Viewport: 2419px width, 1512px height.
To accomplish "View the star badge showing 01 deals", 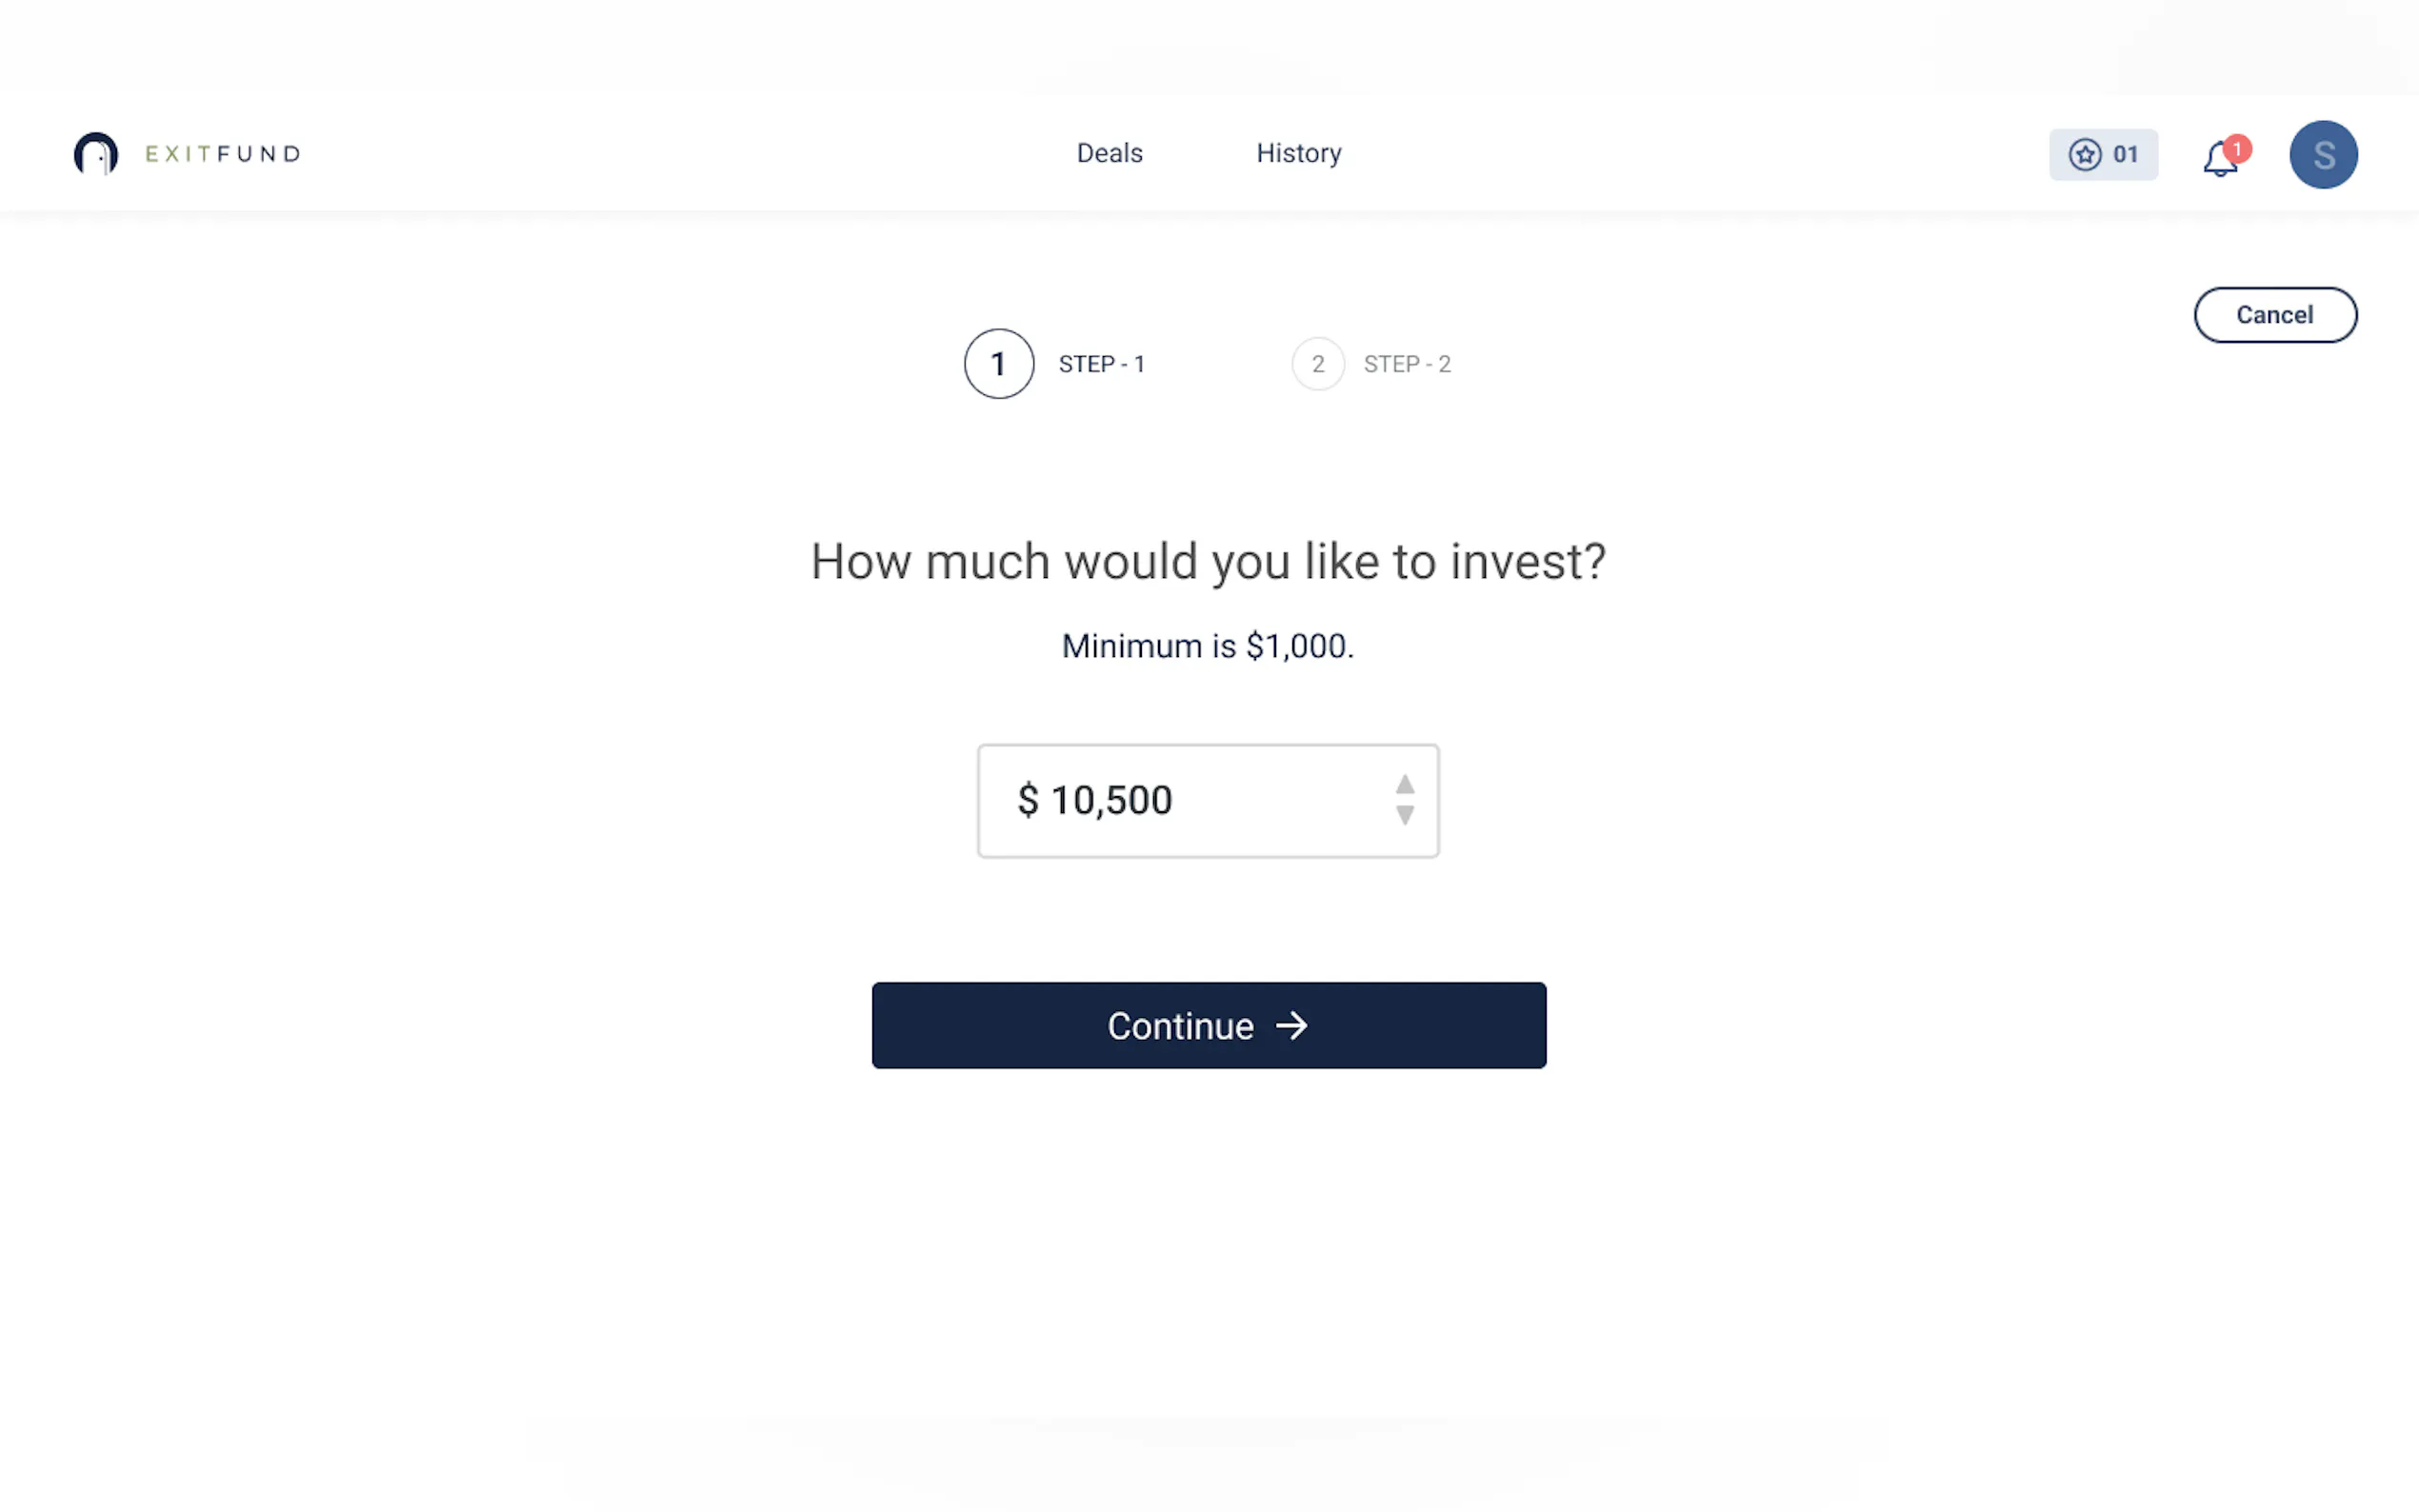I will pos(2104,154).
